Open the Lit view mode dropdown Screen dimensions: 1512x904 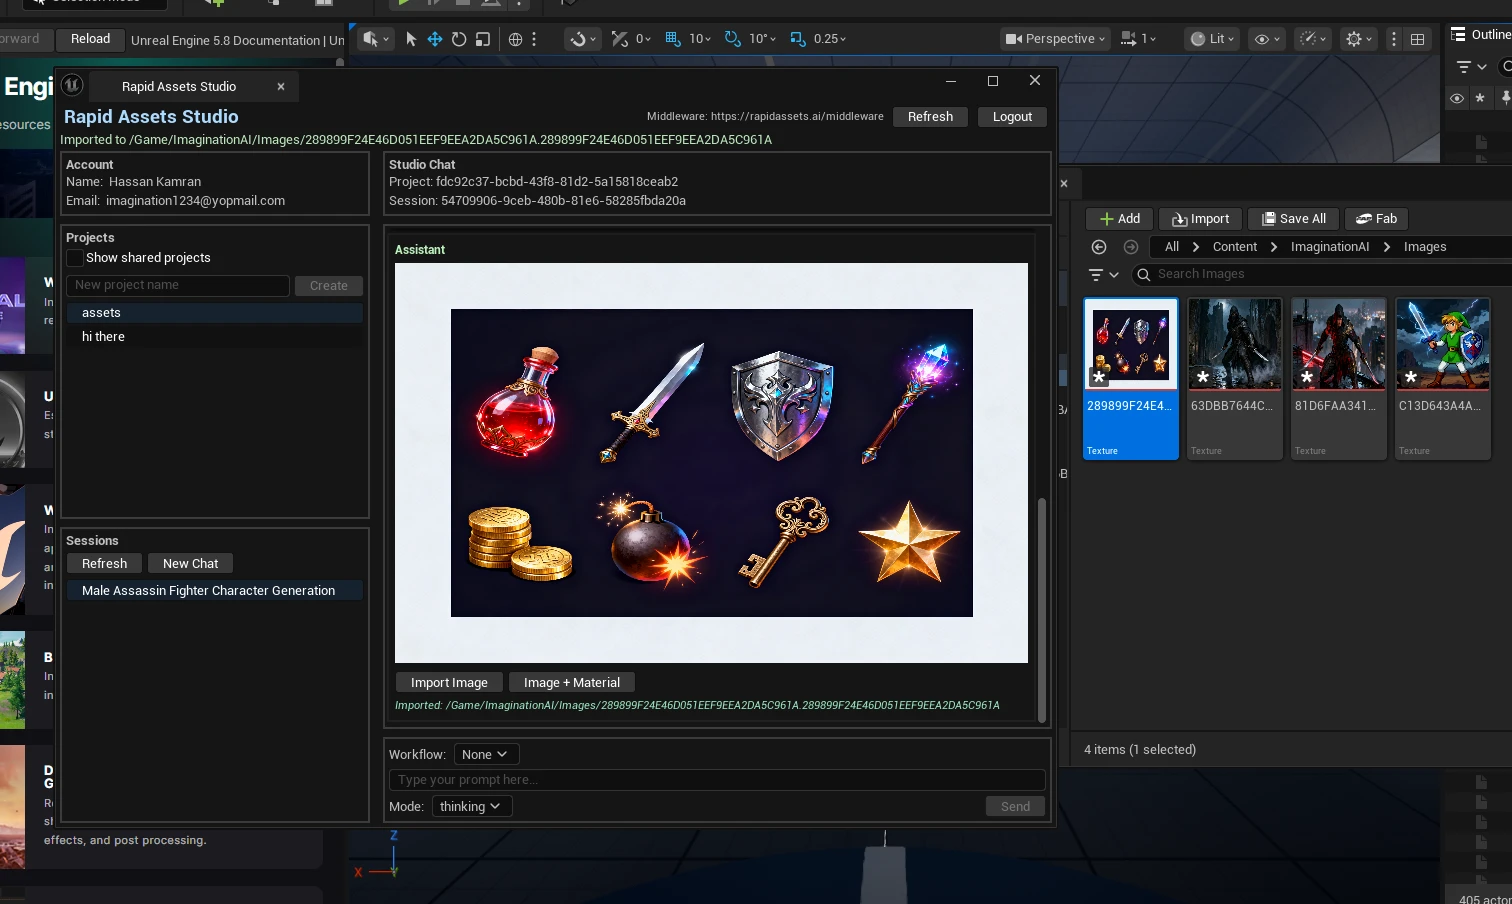[1212, 39]
